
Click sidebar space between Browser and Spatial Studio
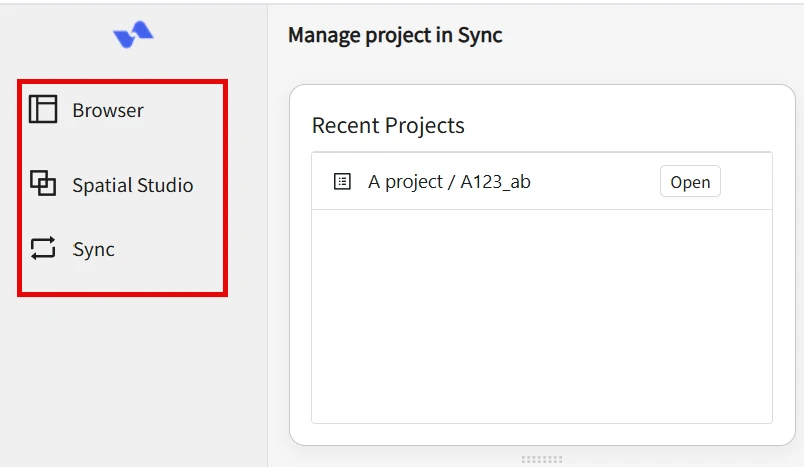(122, 147)
